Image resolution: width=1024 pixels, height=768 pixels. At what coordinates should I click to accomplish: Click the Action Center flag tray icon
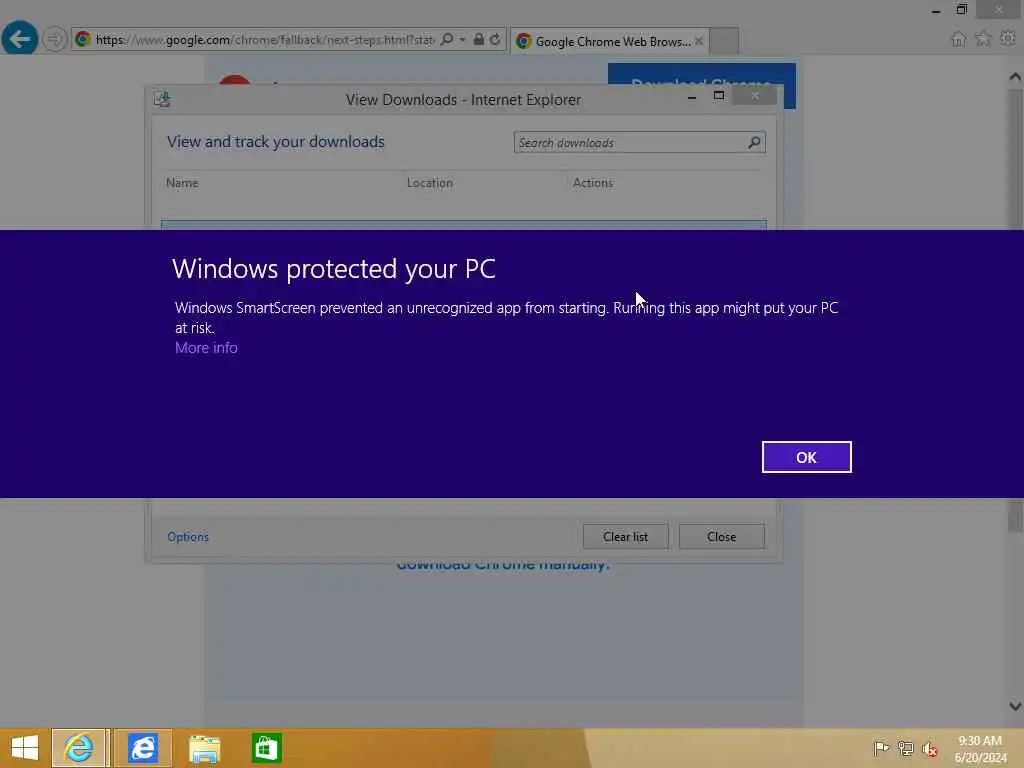881,748
